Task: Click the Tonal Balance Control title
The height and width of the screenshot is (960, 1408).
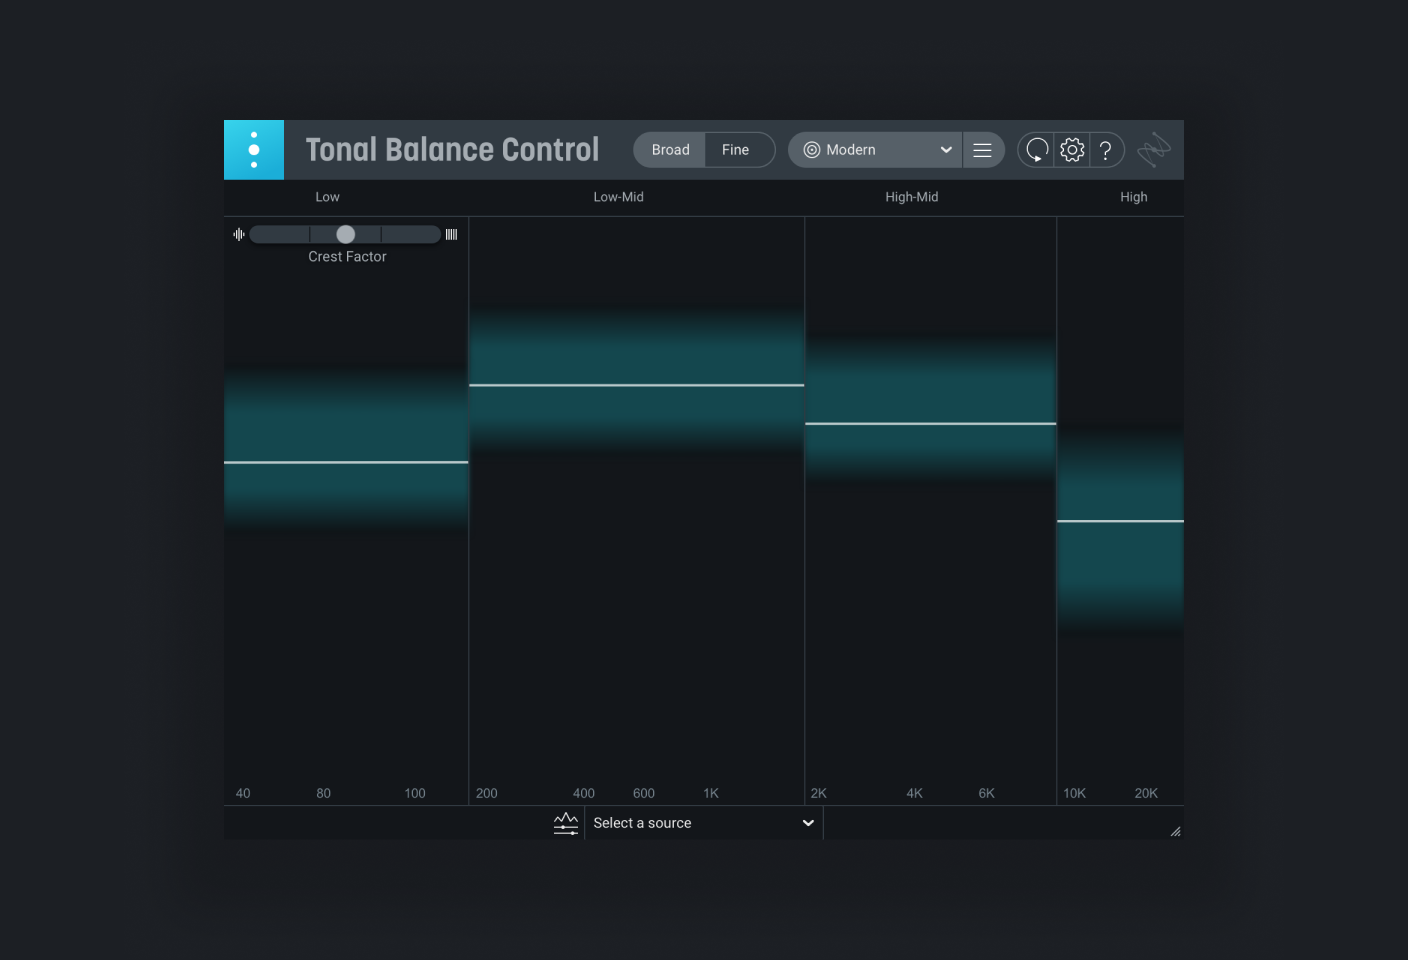Action: (452, 150)
